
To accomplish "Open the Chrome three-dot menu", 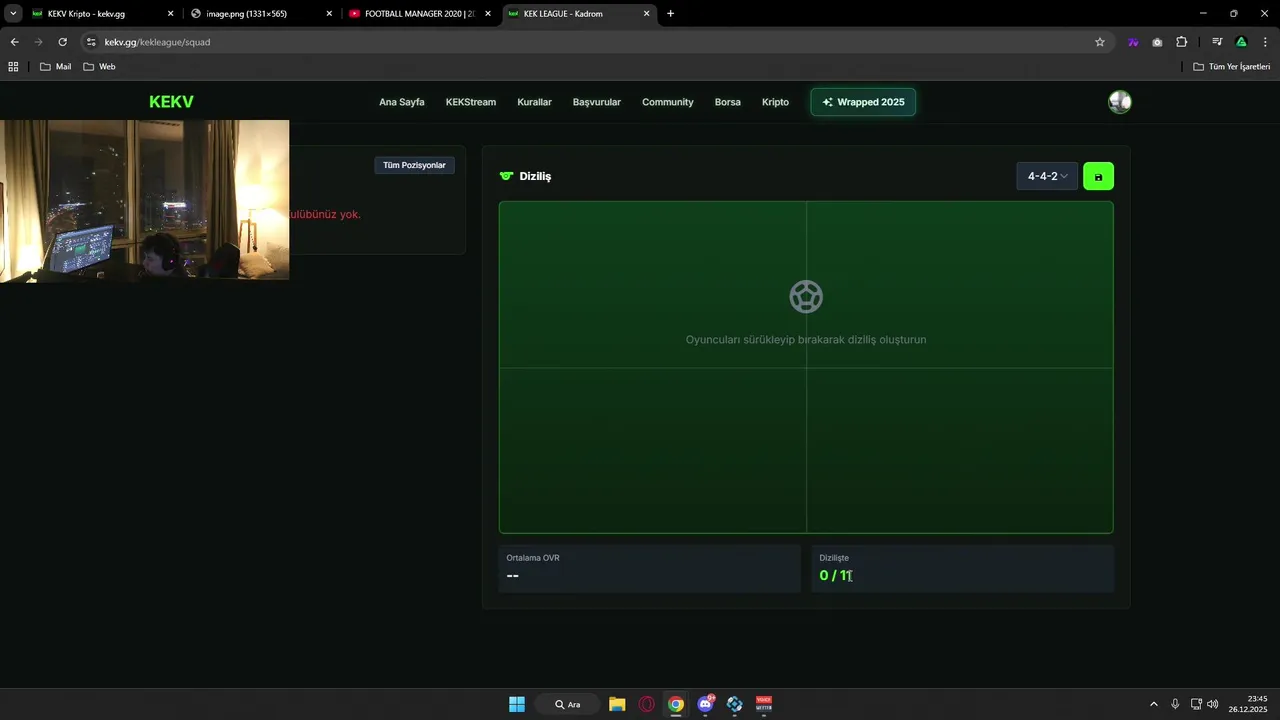I will coord(1266,42).
